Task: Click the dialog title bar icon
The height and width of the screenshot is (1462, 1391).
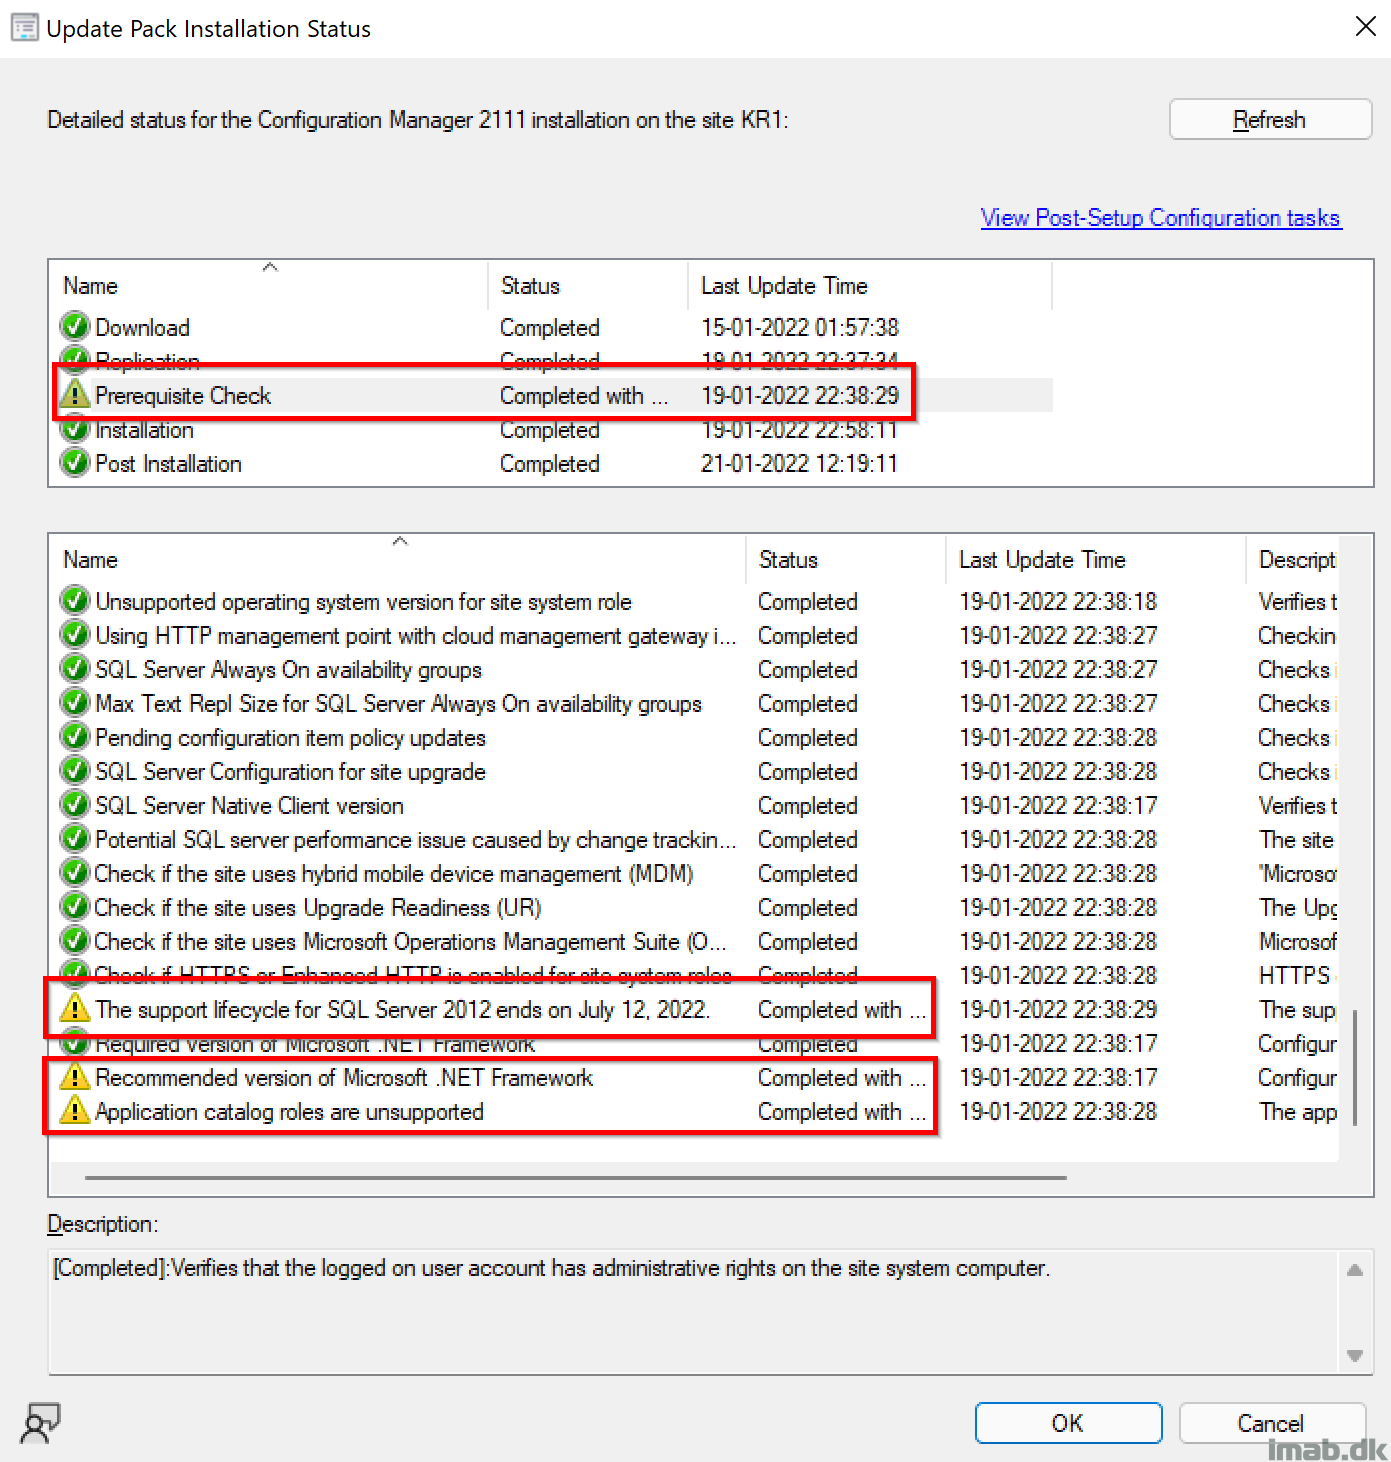Action: pyautogui.click(x=25, y=28)
